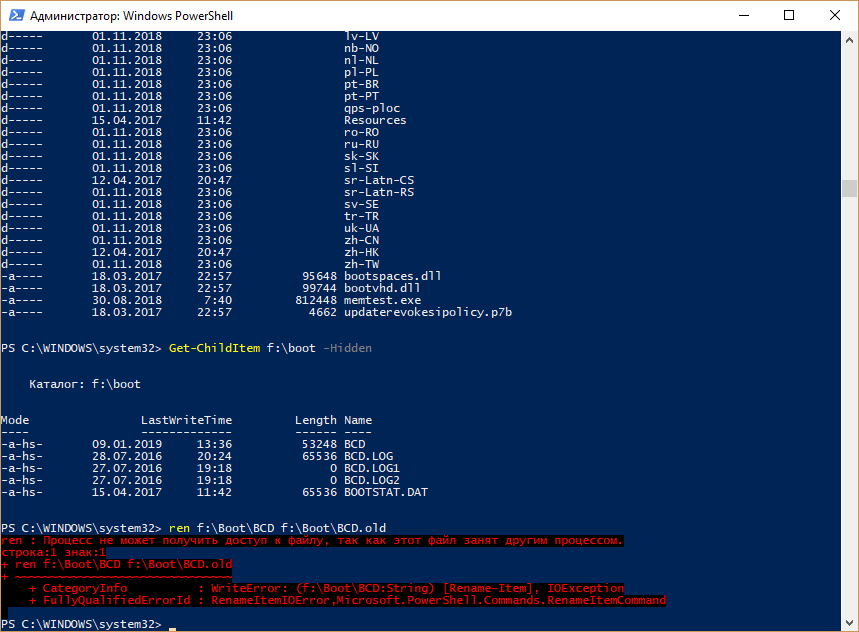The height and width of the screenshot is (632, 859).
Task: Close the PowerShell window
Action: point(834,15)
